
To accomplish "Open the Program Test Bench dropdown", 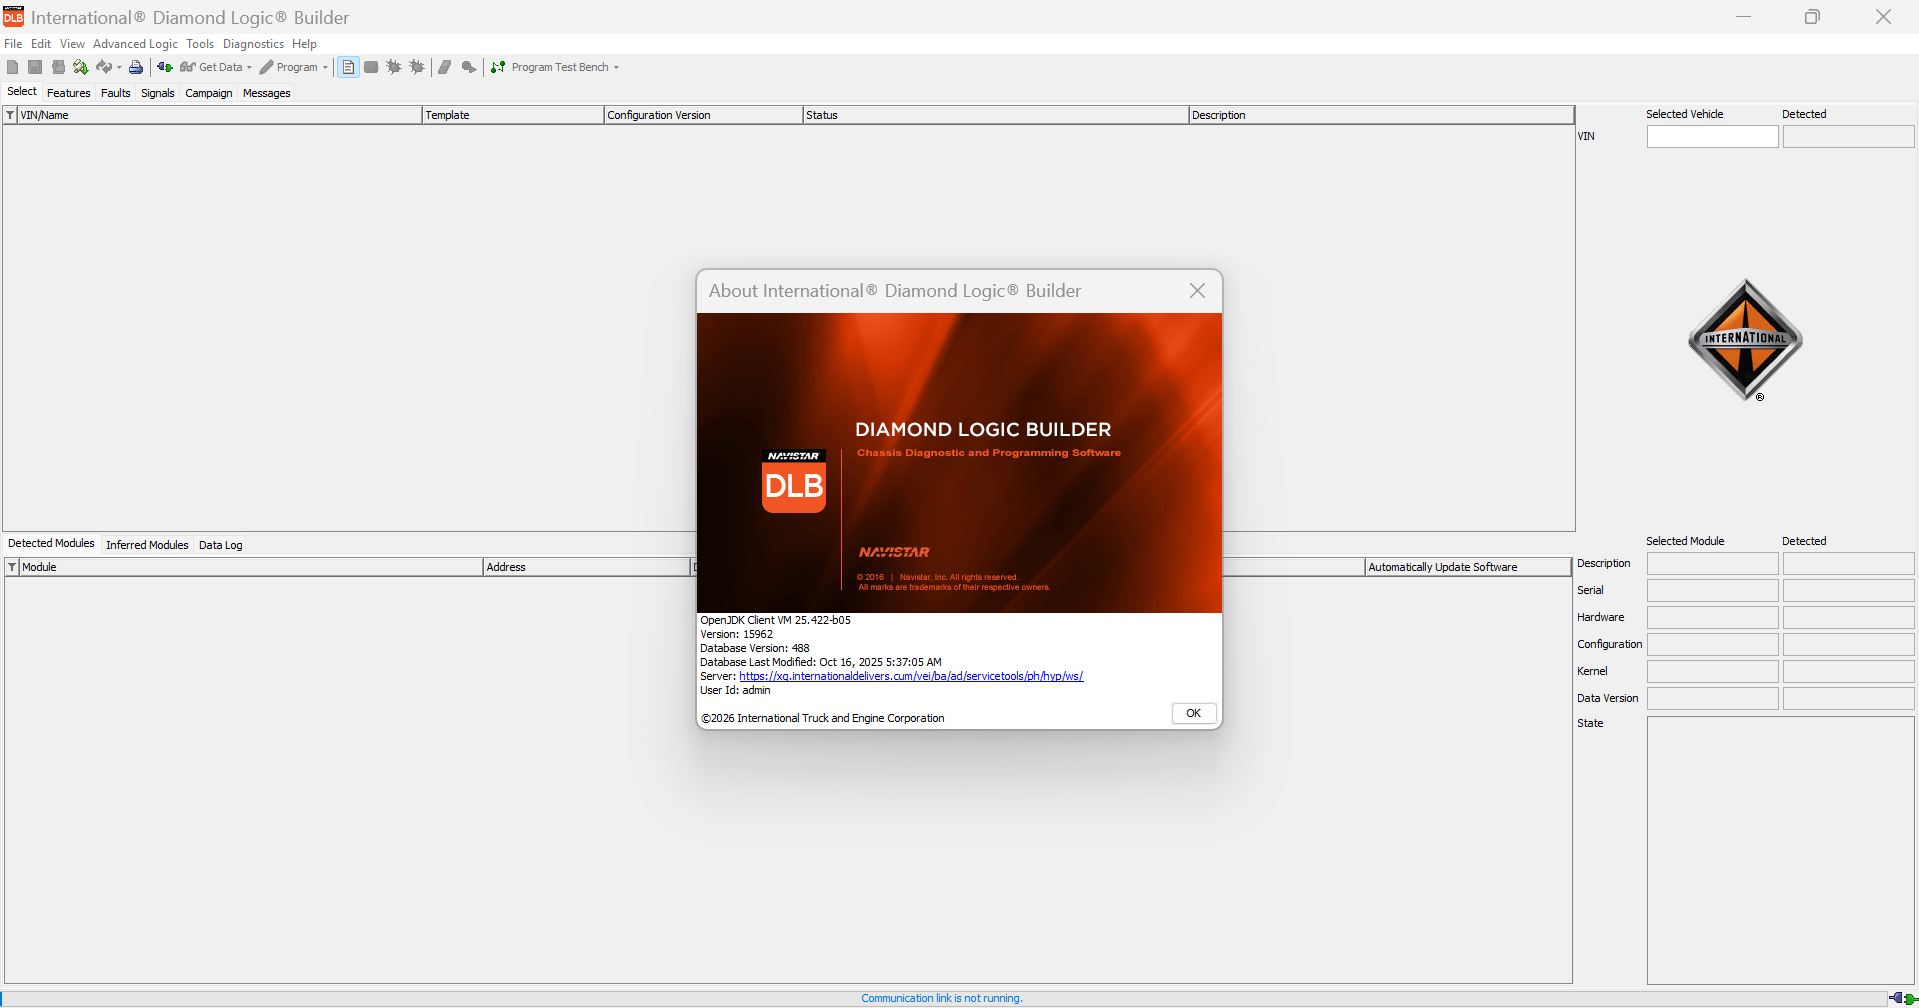I will pyautogui.click(x=555, y=67).
